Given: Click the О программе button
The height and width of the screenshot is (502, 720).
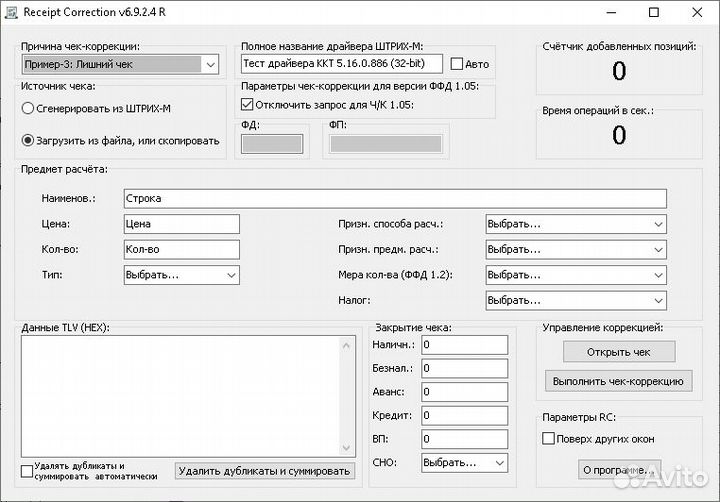Looking at the screenshot, I should click(x=619, y=470).
